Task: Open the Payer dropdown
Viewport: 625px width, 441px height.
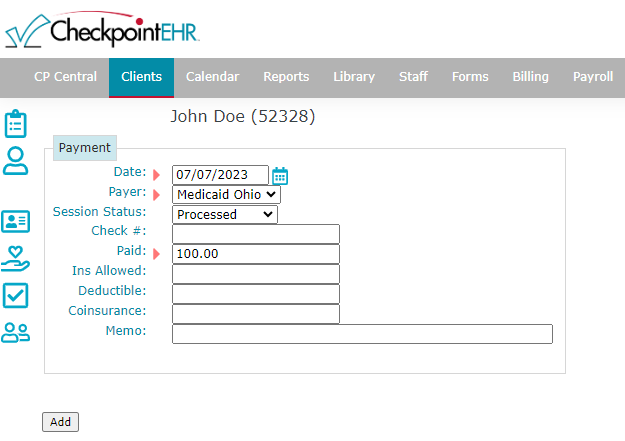Action: pyautogui.click(x=226, y=195)
